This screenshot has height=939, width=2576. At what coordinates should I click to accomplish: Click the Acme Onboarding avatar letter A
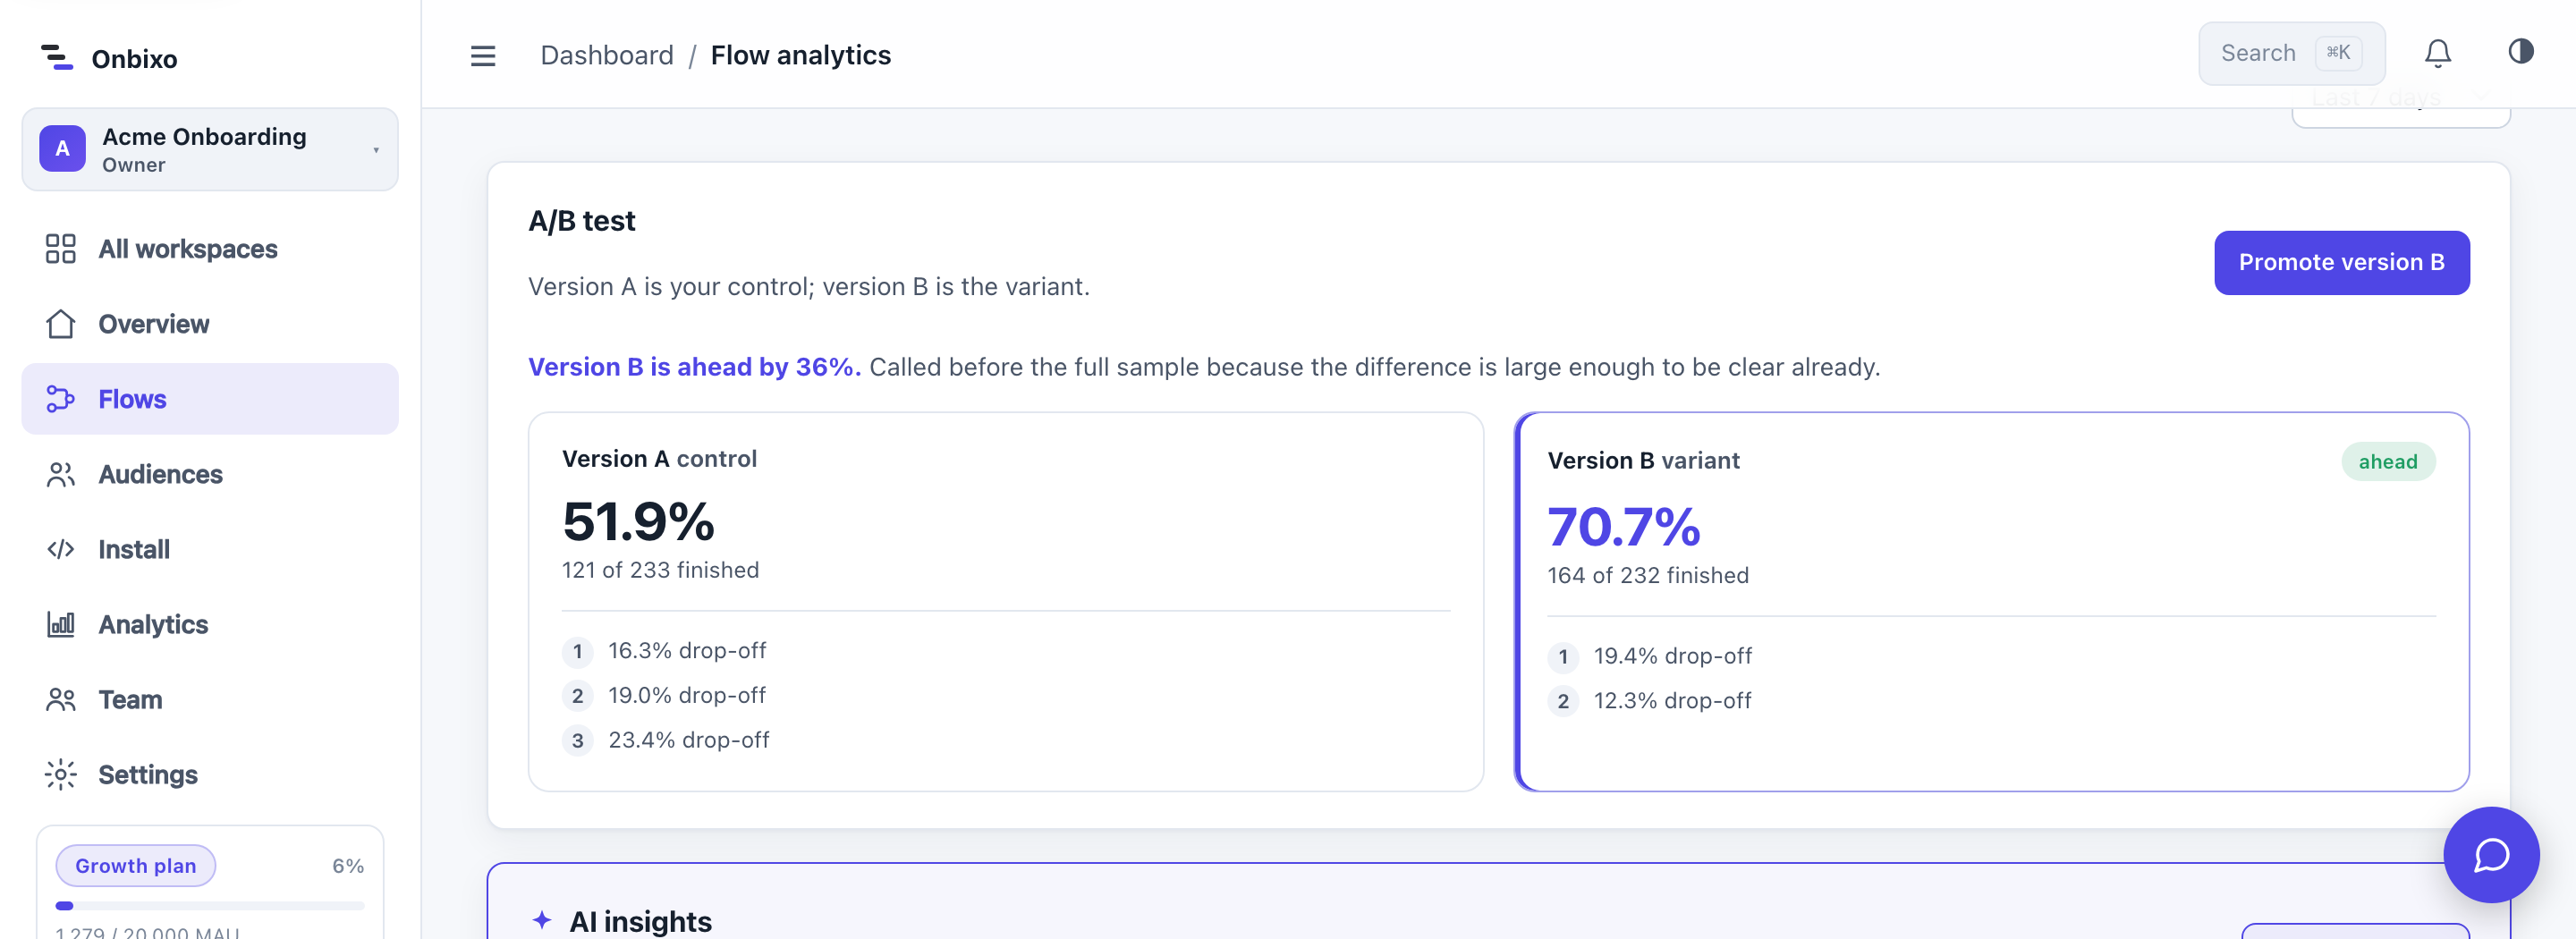[62, 149]
